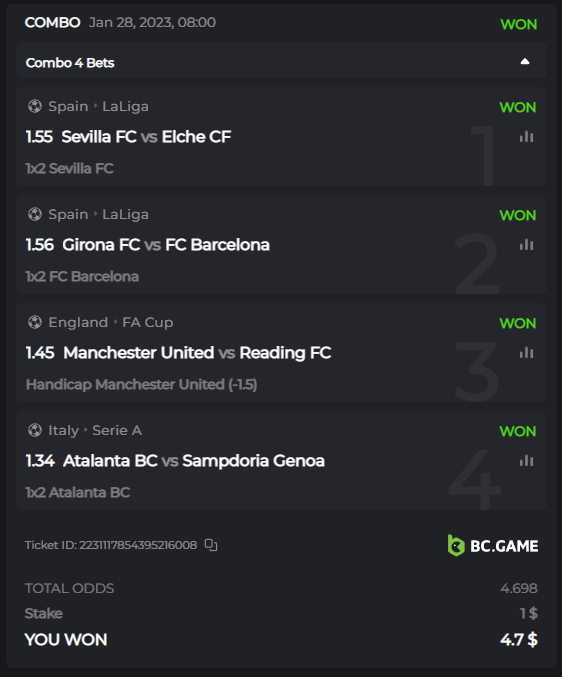The height and width of the screenshot is (677, 562).
Task: Collapse the Combo 4 Bets arrow
Action: (525, 61)
